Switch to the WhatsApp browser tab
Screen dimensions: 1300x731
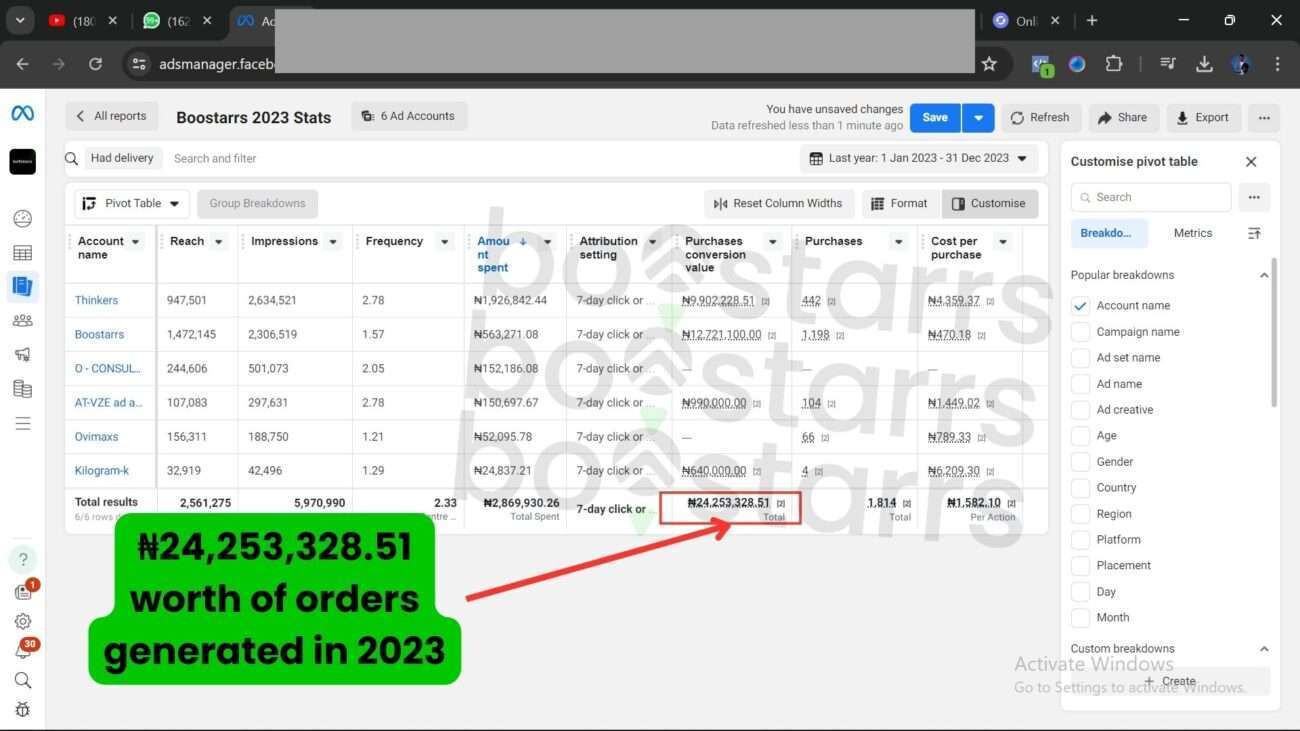pyautogui.click(x=175, y=20)
